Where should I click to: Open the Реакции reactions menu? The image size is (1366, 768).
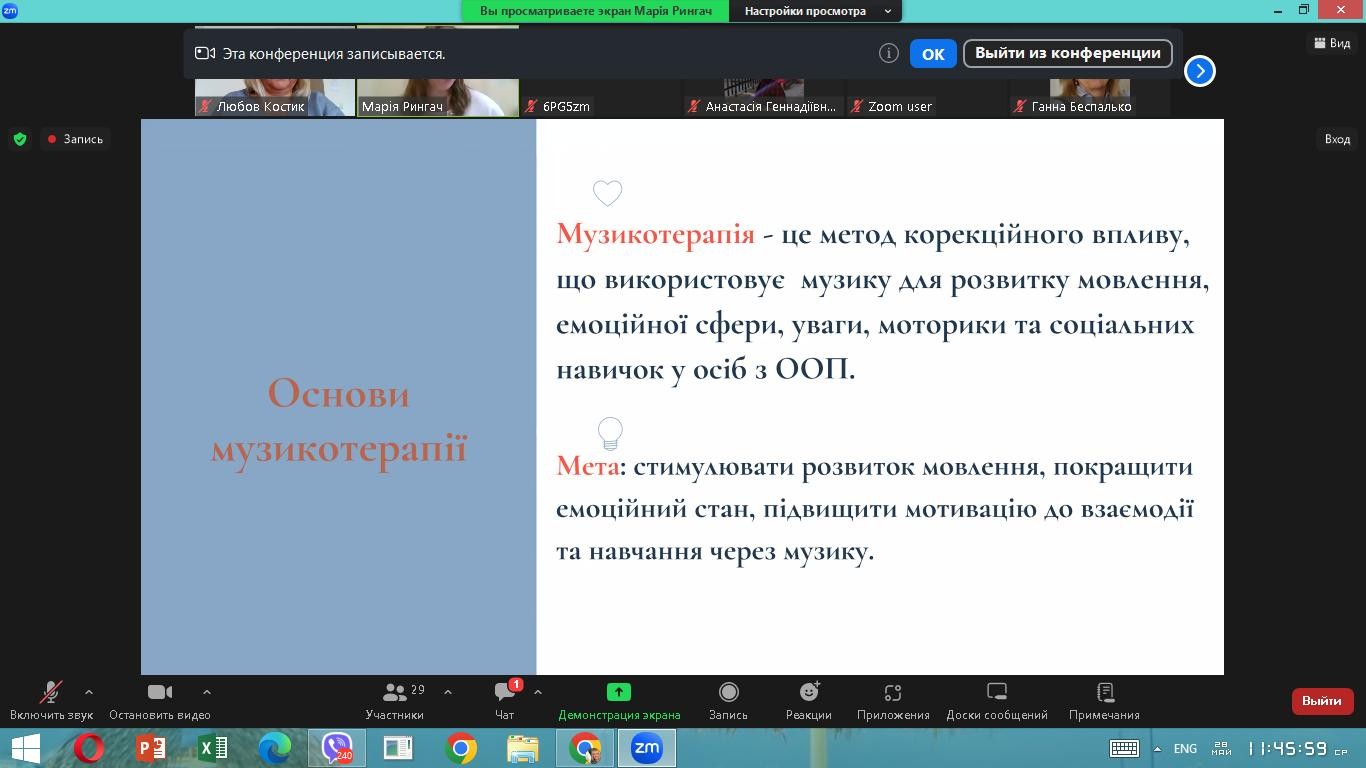pyautogui.click(x=808, y=701)
